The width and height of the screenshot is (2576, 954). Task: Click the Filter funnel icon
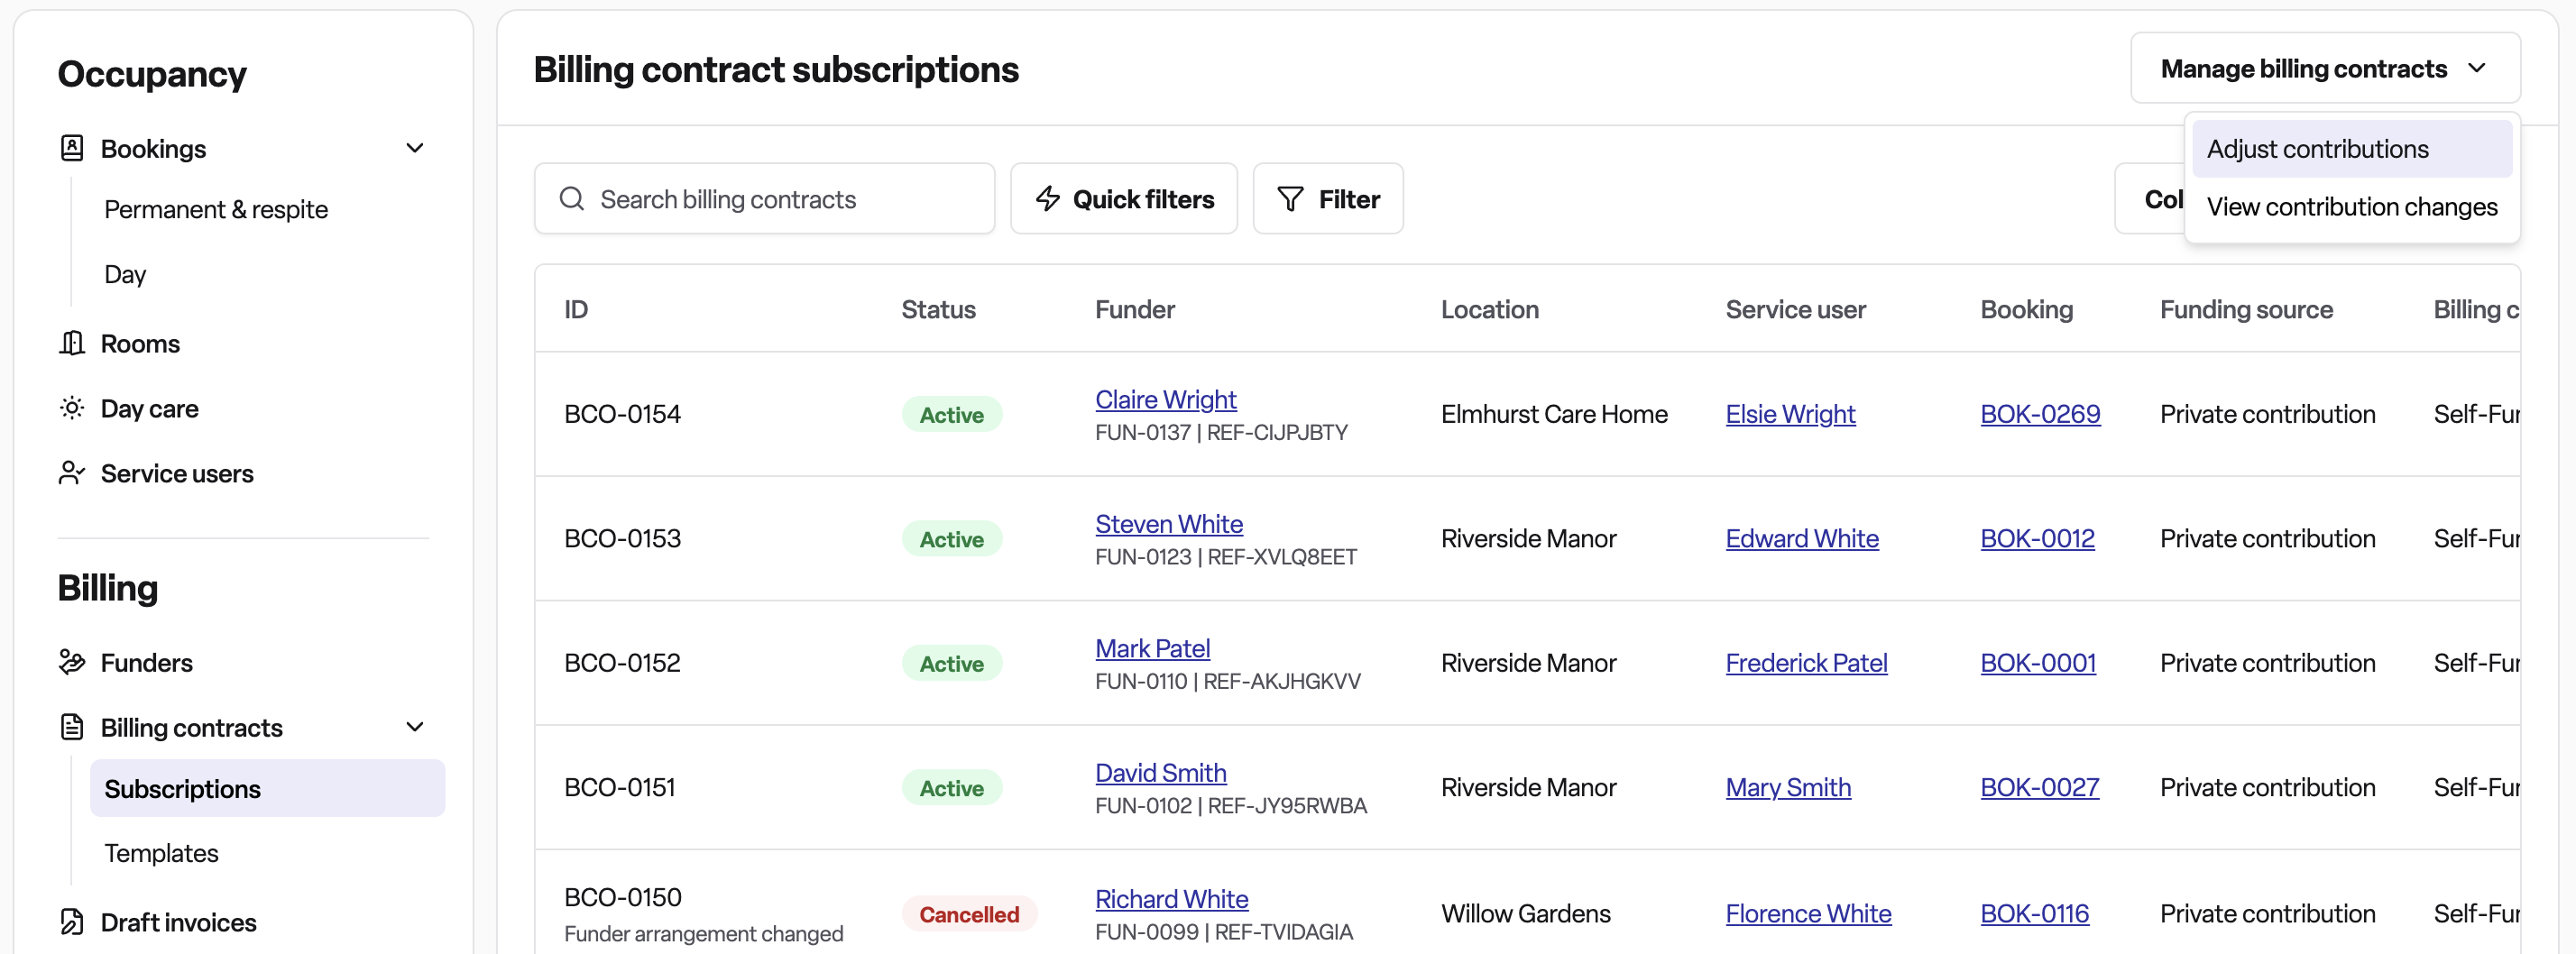click(x=1290, y=199)
